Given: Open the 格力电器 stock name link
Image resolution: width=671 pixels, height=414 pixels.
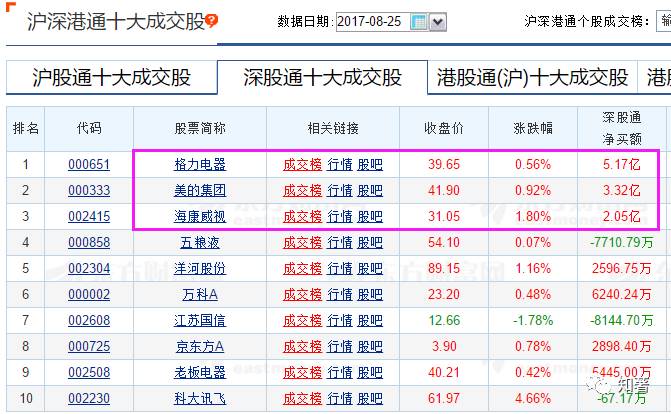Looking at the screenshot, I should point(200,164).
